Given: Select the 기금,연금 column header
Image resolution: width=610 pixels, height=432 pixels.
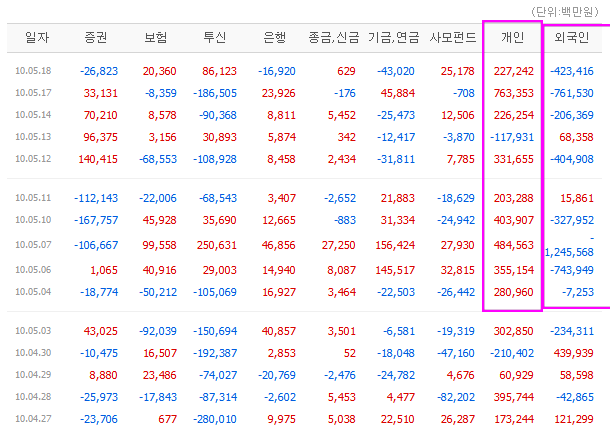Looking at the screenshot, I should [x=394, y=37].
